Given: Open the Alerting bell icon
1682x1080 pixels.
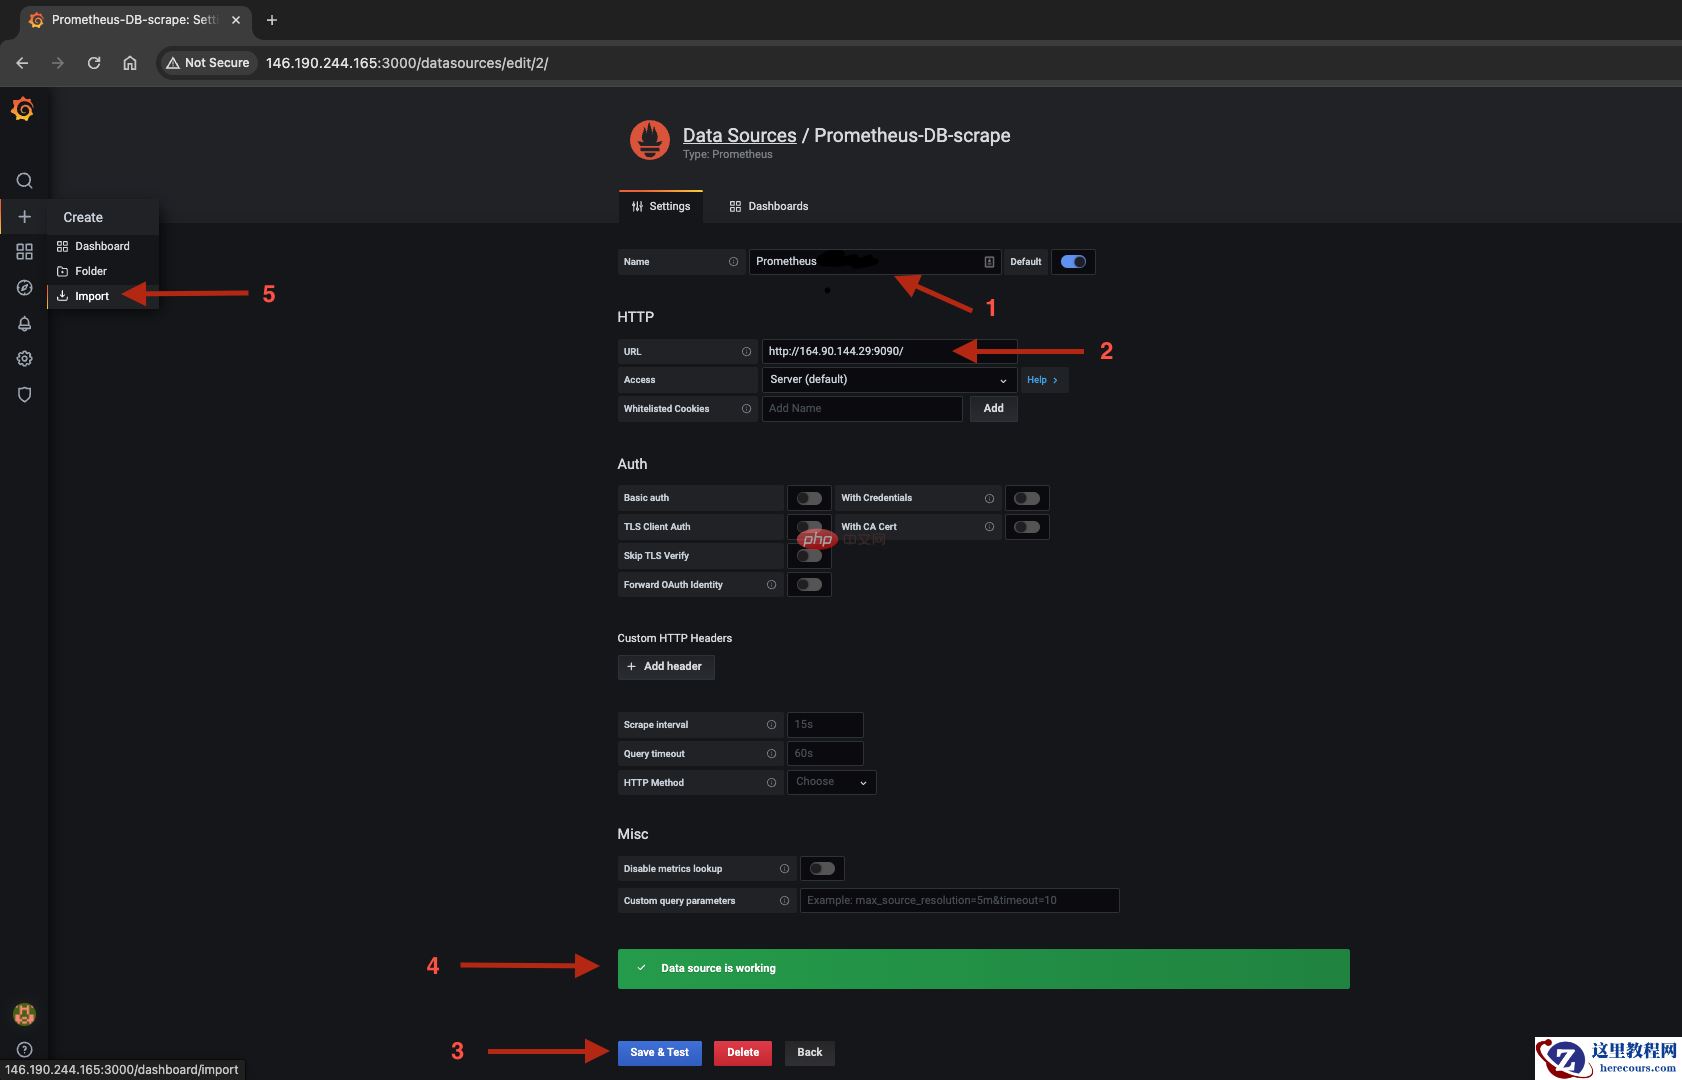Looking at the screenshot, I should (25, 324).
